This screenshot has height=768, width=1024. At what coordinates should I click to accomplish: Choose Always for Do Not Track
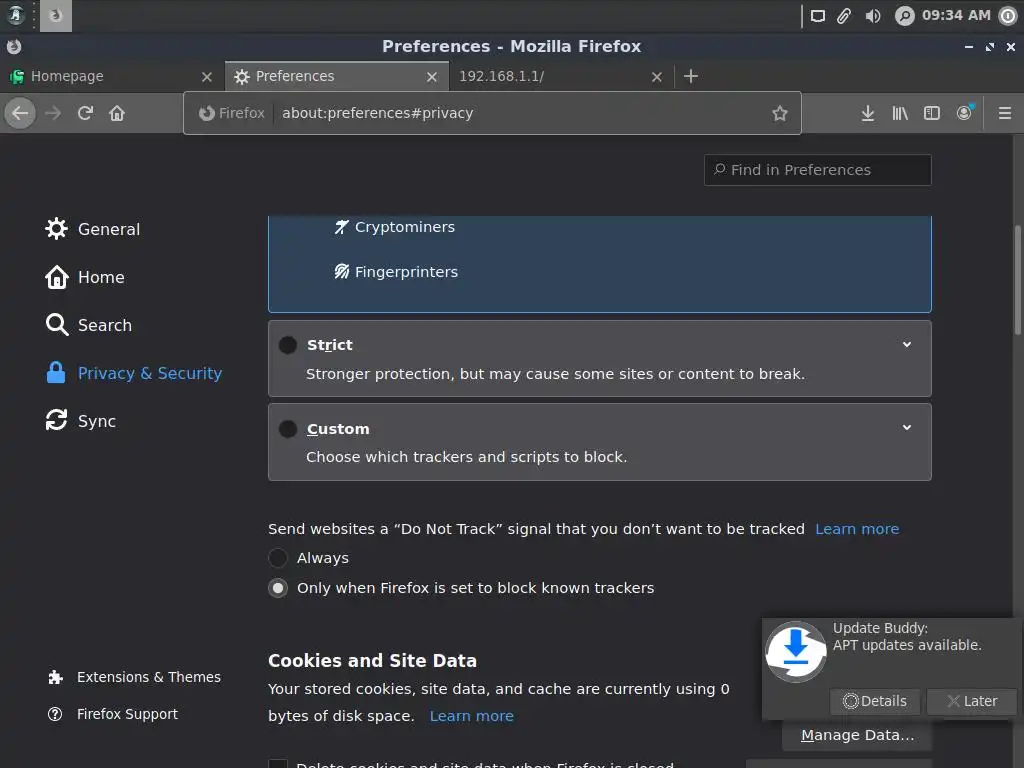click(279, 558)
